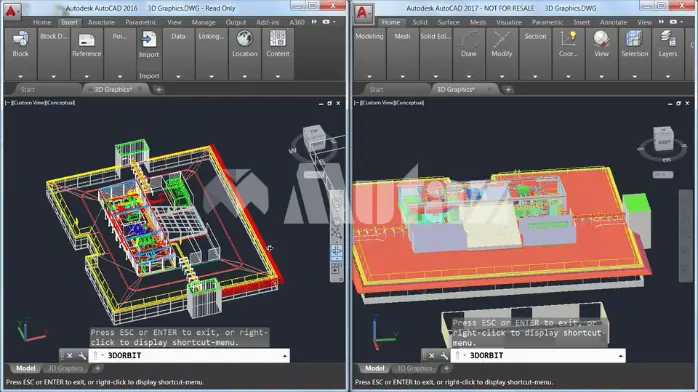The width and height of the screenshot is (698, 392).
Task: Add new layout in AutoCAD 2017
Action: pyautogui.click(x=446, y=368)
